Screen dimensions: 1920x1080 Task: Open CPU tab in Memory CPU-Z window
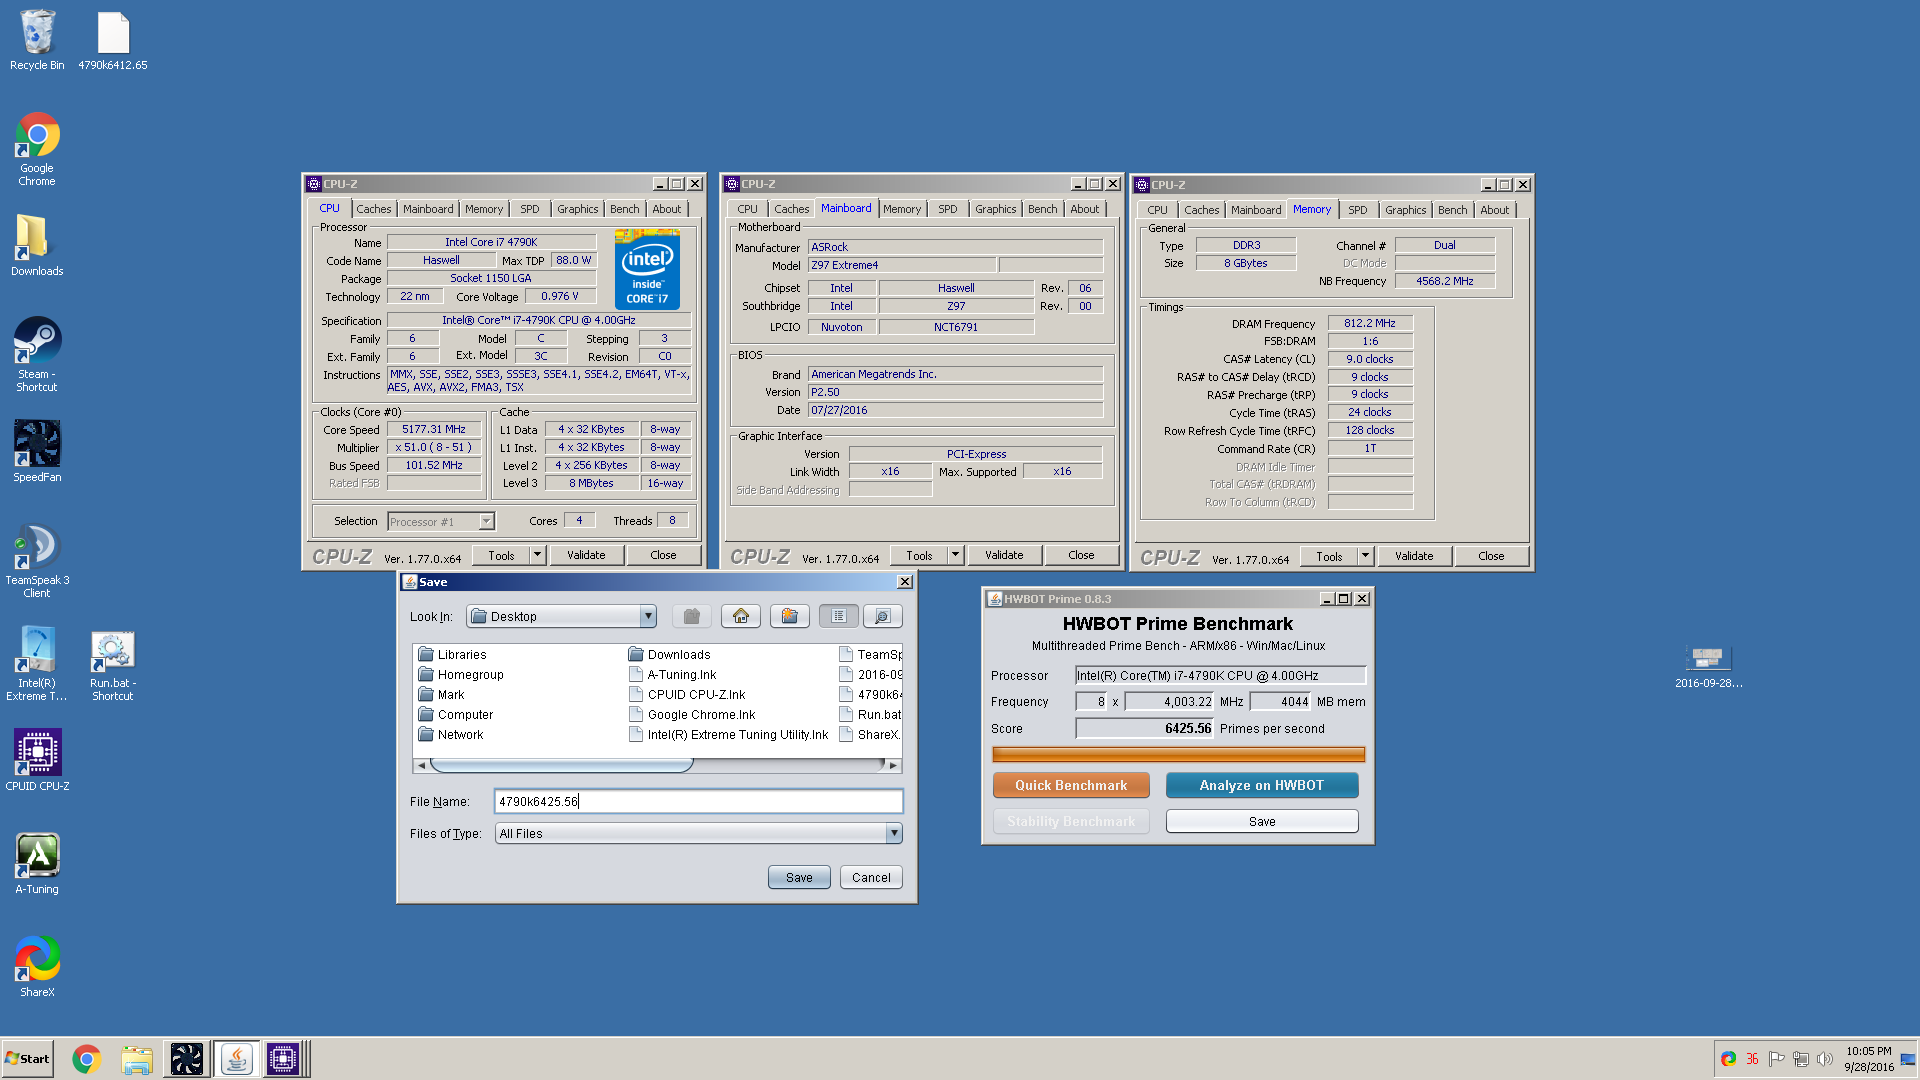click(1157, 210)
